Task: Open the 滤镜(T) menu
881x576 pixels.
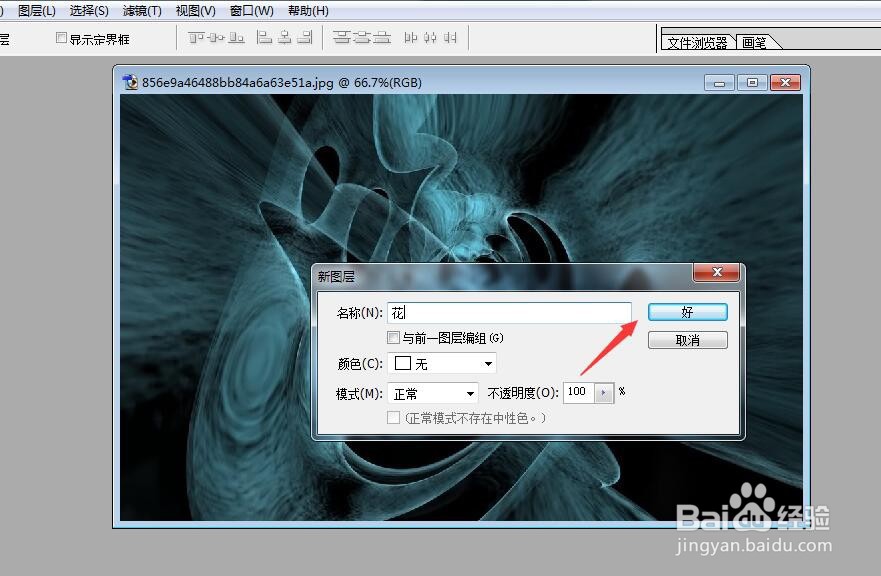Action: point(142,11)
